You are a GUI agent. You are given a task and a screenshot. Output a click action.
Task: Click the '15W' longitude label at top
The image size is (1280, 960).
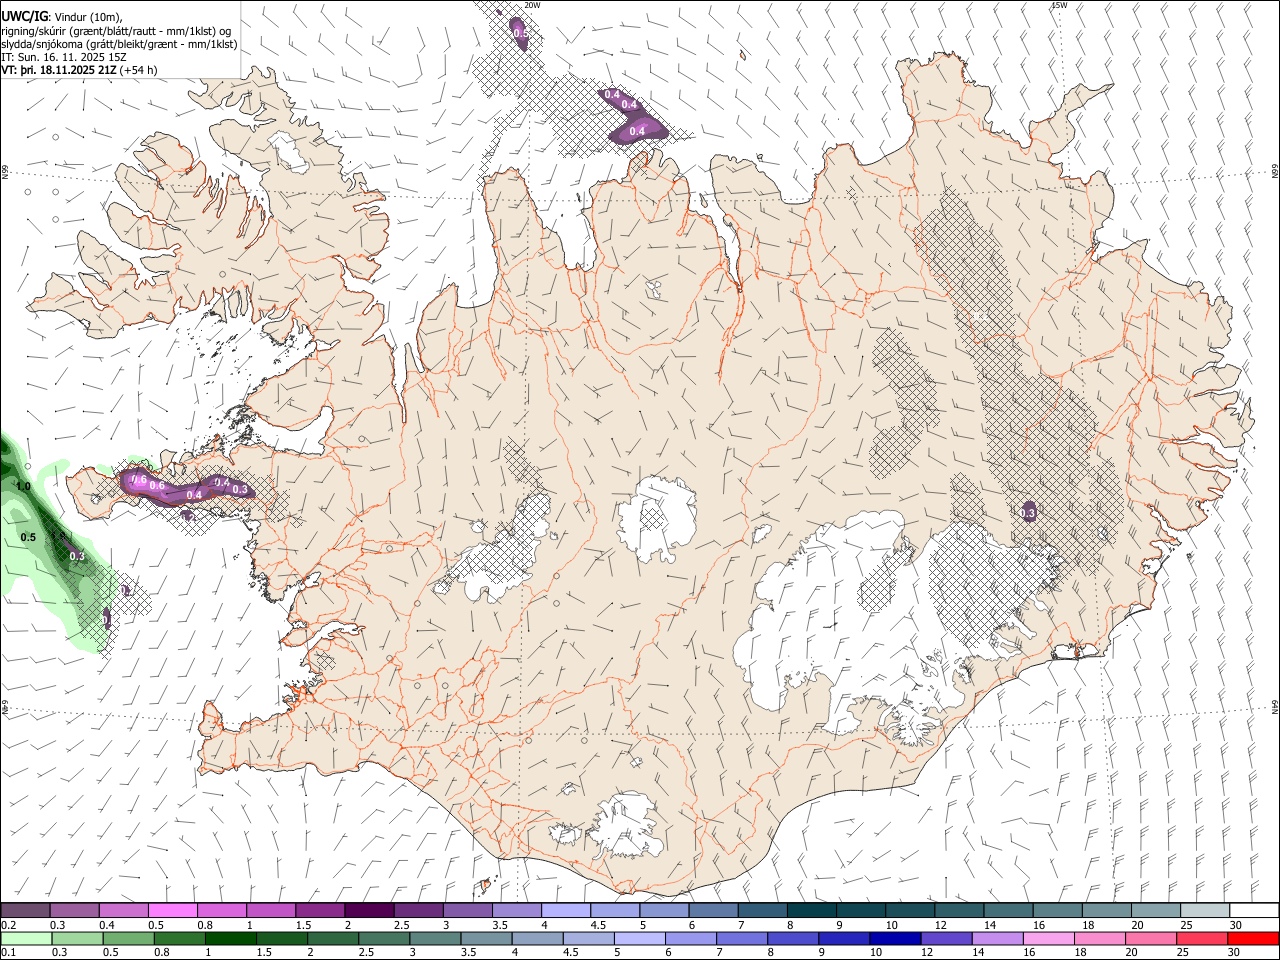pyautogui.click(x=1059, y=5)
